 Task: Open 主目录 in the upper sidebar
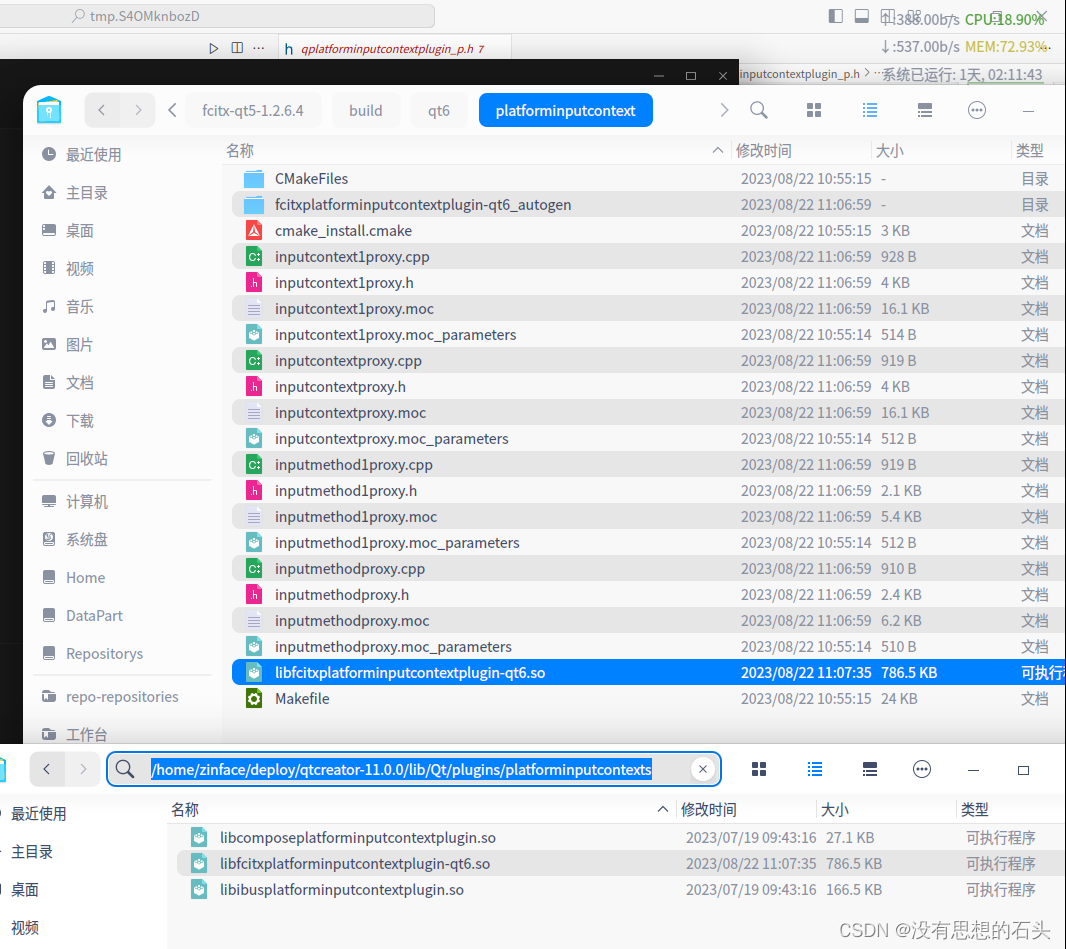pos(86,193)
